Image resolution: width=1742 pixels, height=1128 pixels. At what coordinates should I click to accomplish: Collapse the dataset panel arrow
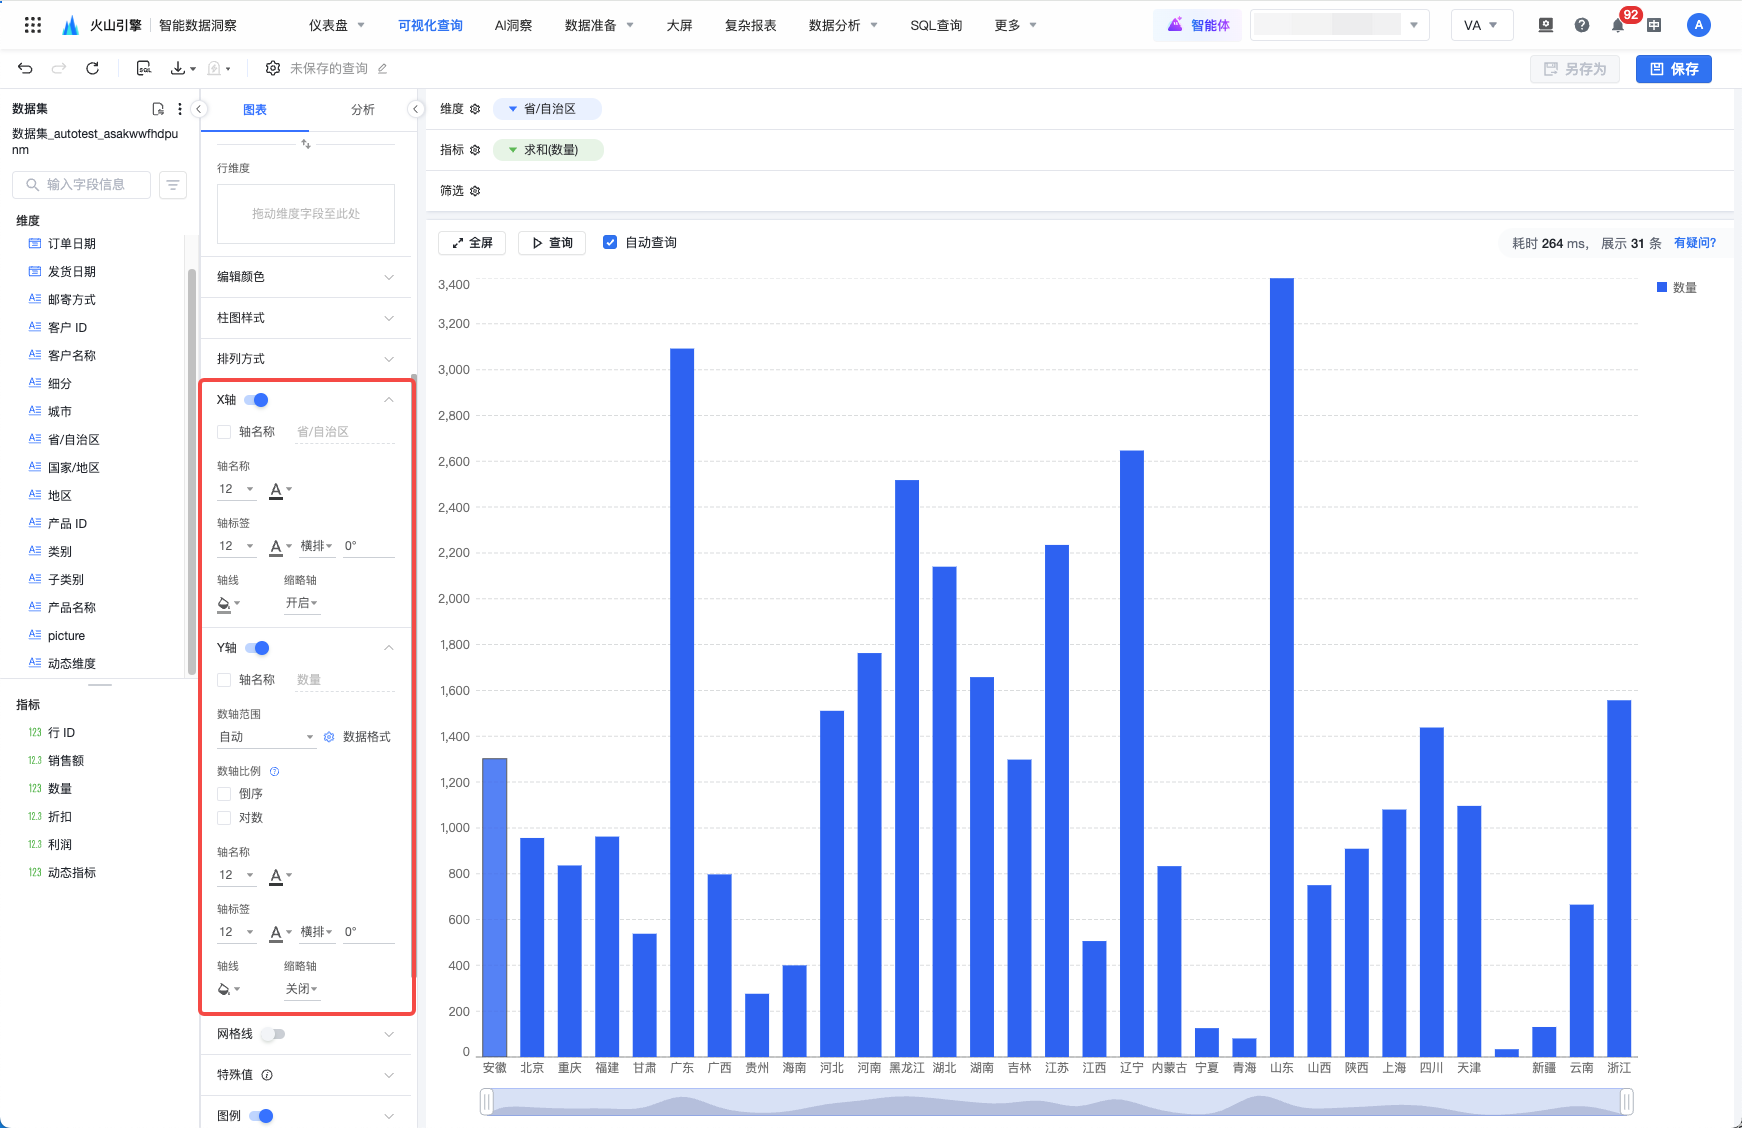pos(199,109)
